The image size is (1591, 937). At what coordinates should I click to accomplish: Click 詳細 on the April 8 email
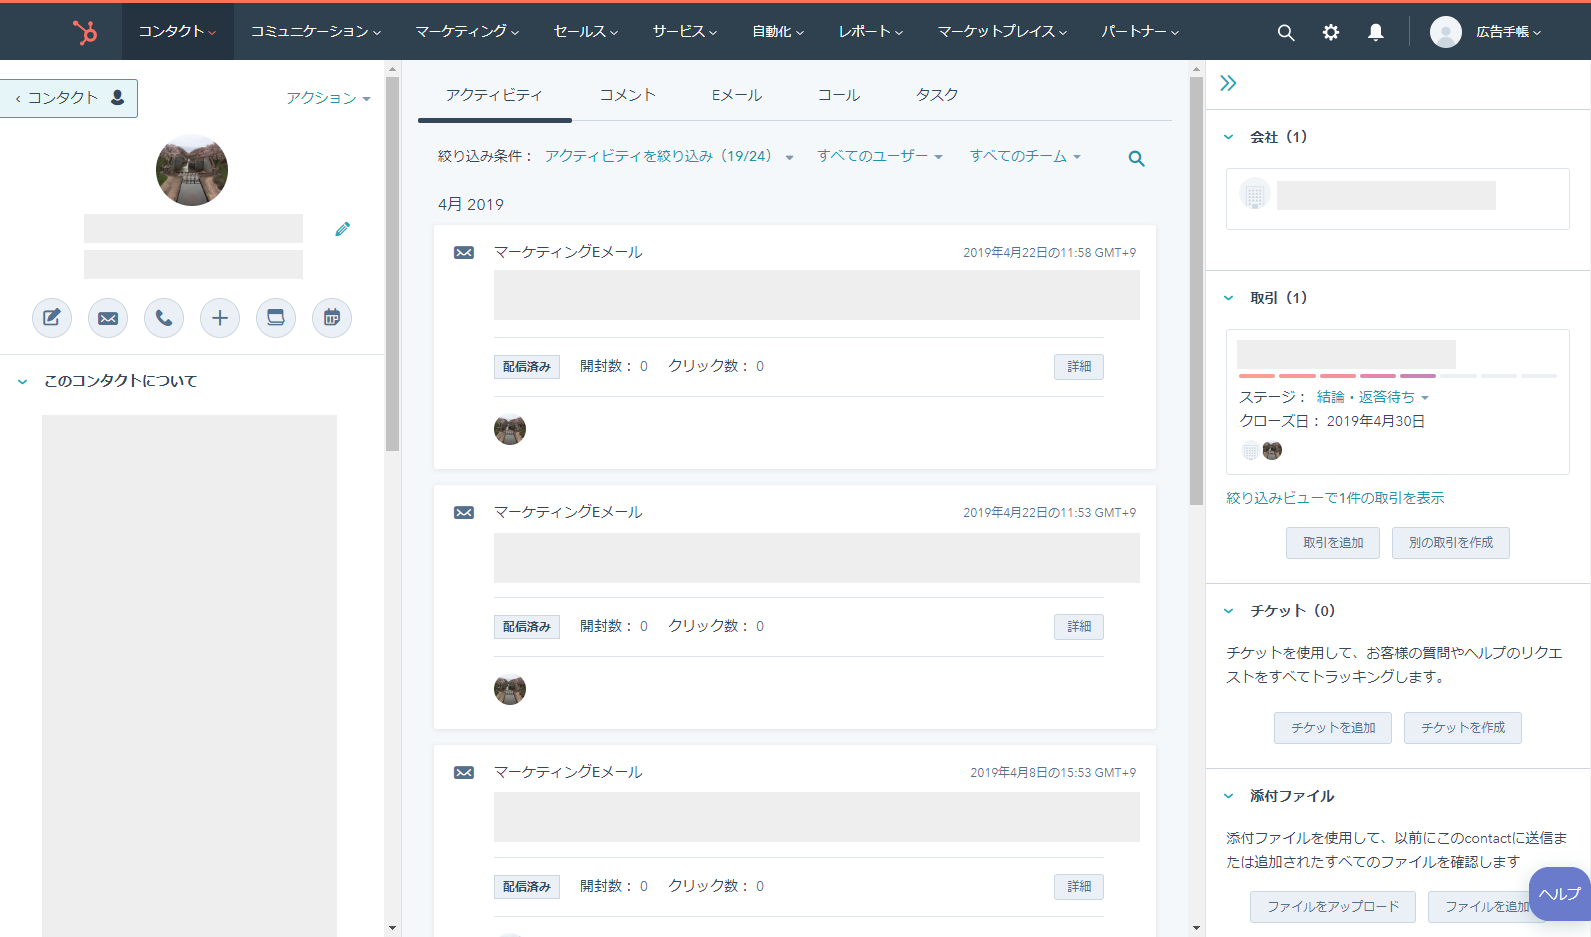[x=1079, y=887]
